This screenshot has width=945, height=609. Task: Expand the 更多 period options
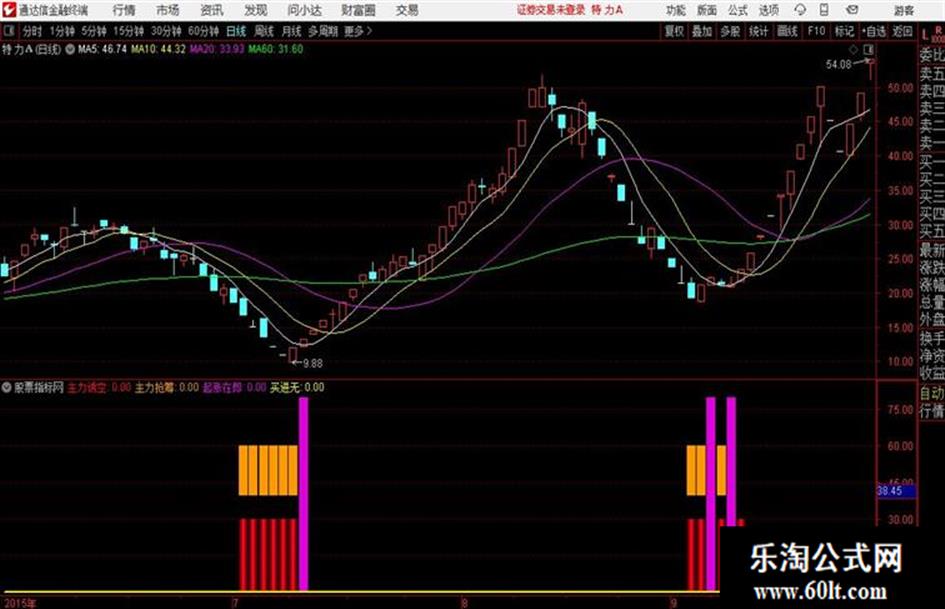tap(358, 31)
